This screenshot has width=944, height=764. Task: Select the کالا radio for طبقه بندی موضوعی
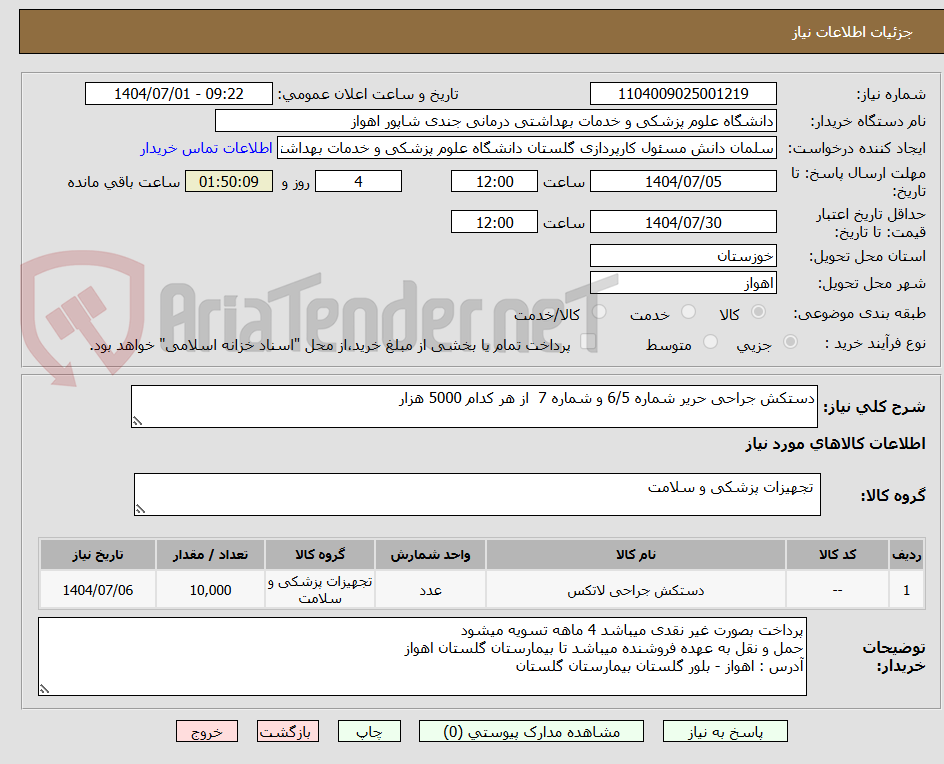[759, 310]
